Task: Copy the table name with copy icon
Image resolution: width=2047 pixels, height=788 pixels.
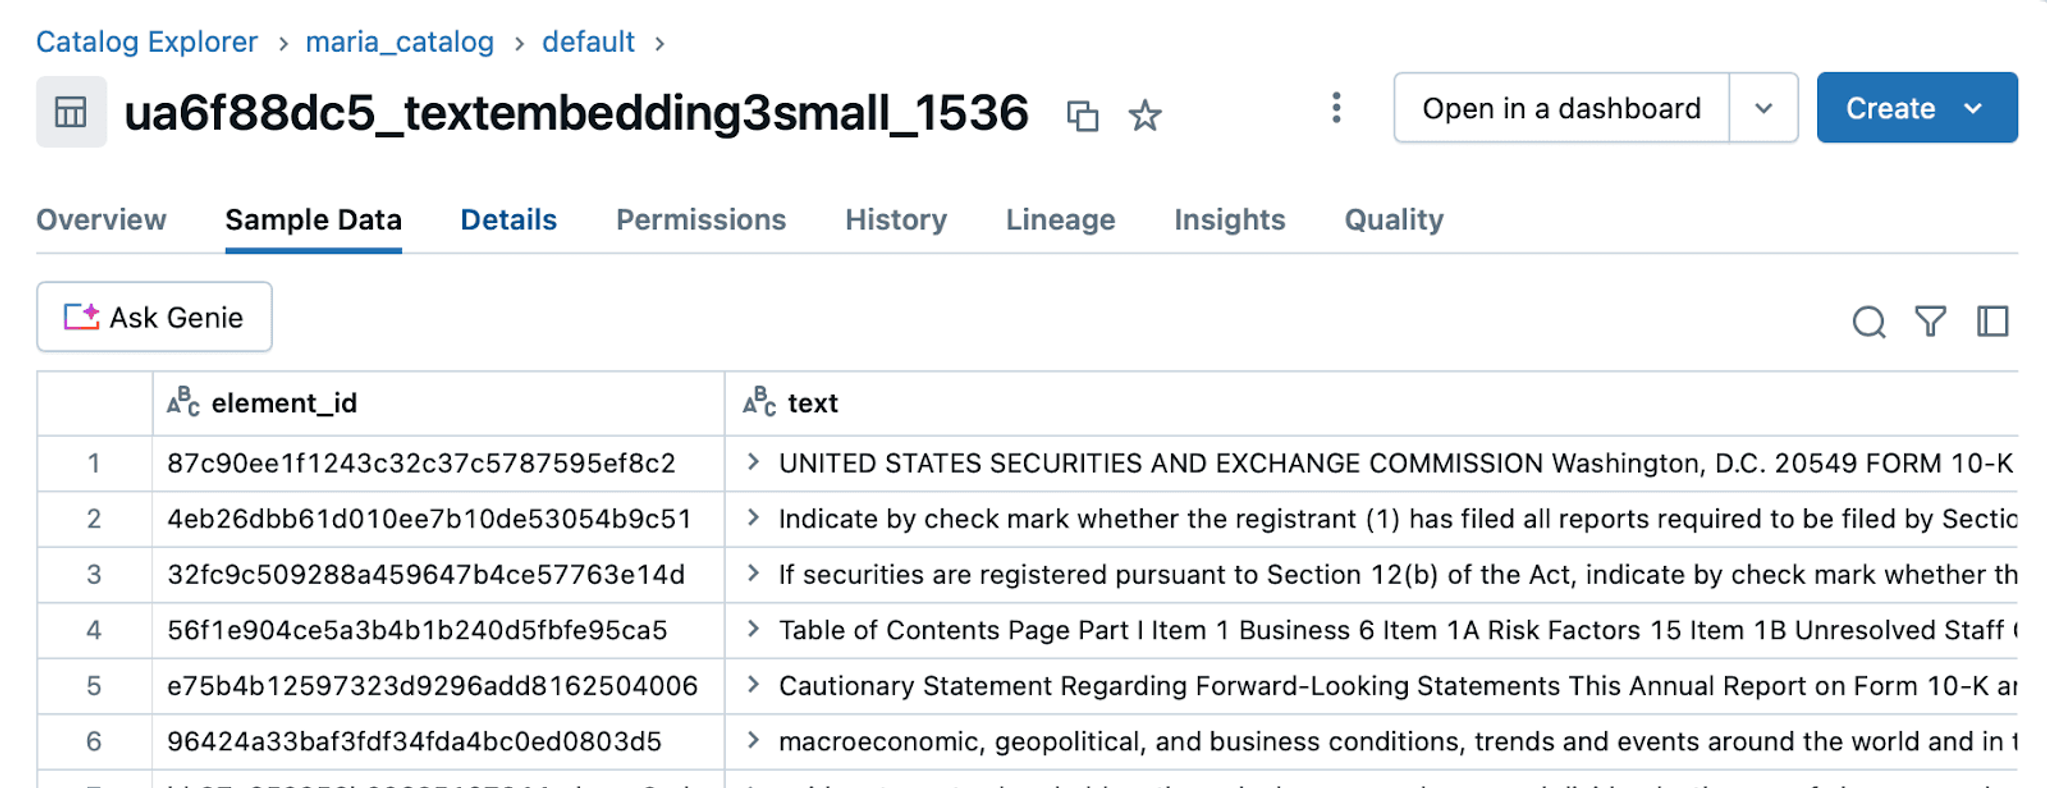Action: pyautogui.click(x=1082, y=115)
